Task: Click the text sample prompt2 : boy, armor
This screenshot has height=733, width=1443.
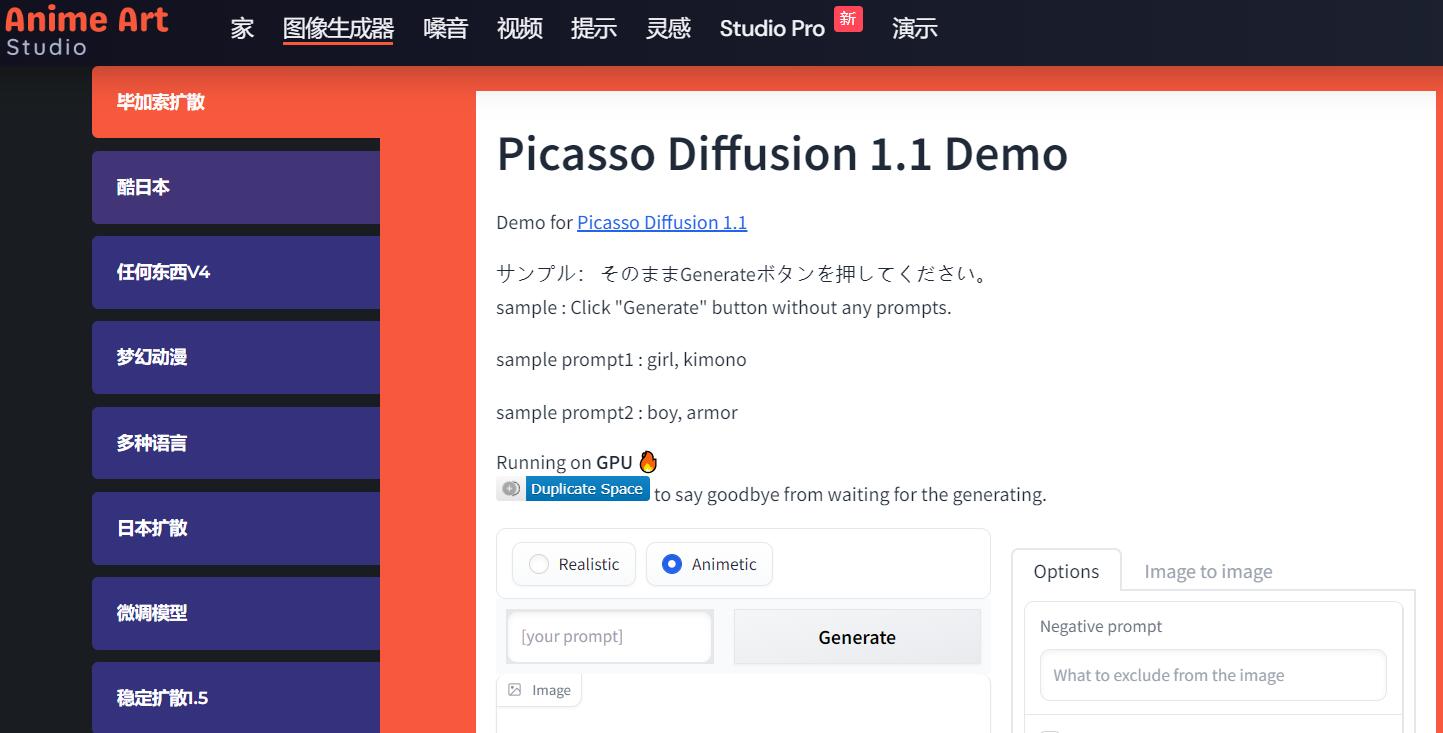Action: [x=617, y=412]
